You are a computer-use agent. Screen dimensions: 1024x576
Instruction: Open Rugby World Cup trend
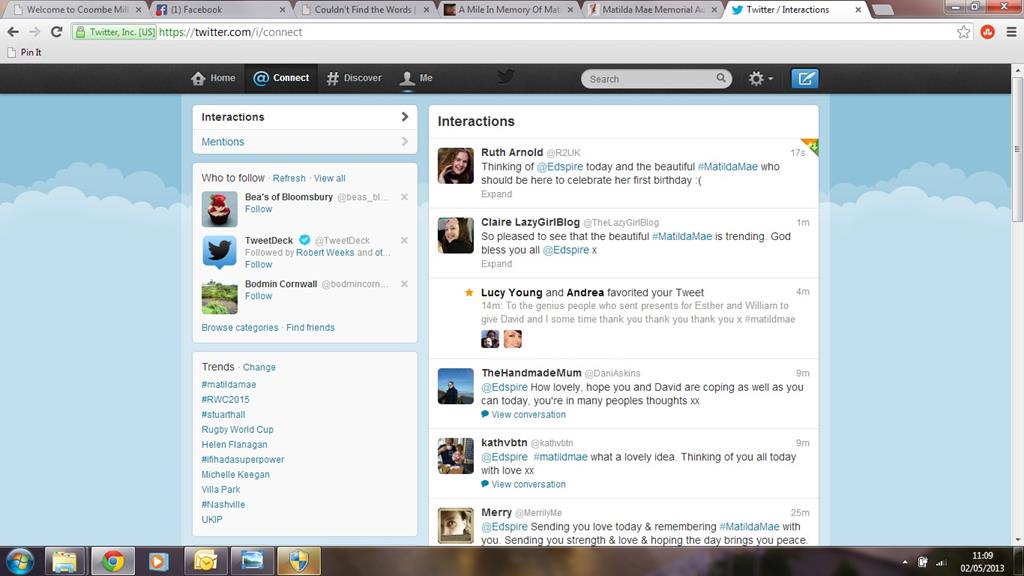pyautogui.click(x=238, y=430)
